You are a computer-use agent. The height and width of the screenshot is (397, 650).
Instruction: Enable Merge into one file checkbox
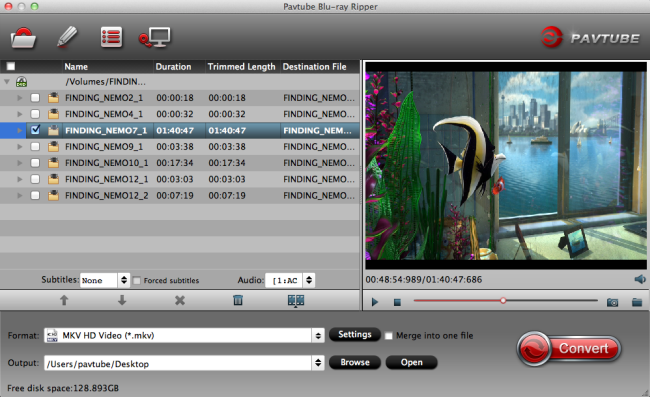pyautogui.click(x=388, y=336)
